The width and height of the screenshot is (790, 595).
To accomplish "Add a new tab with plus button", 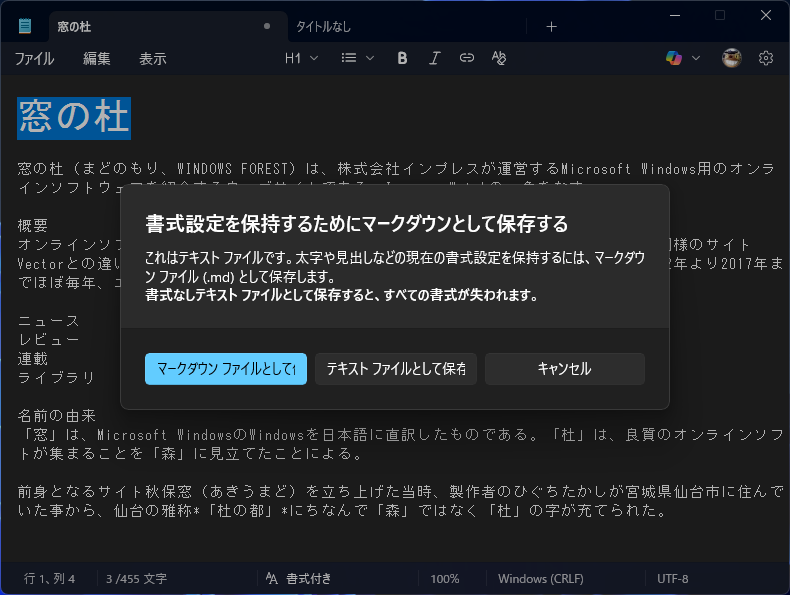I will tap(551, 27).
